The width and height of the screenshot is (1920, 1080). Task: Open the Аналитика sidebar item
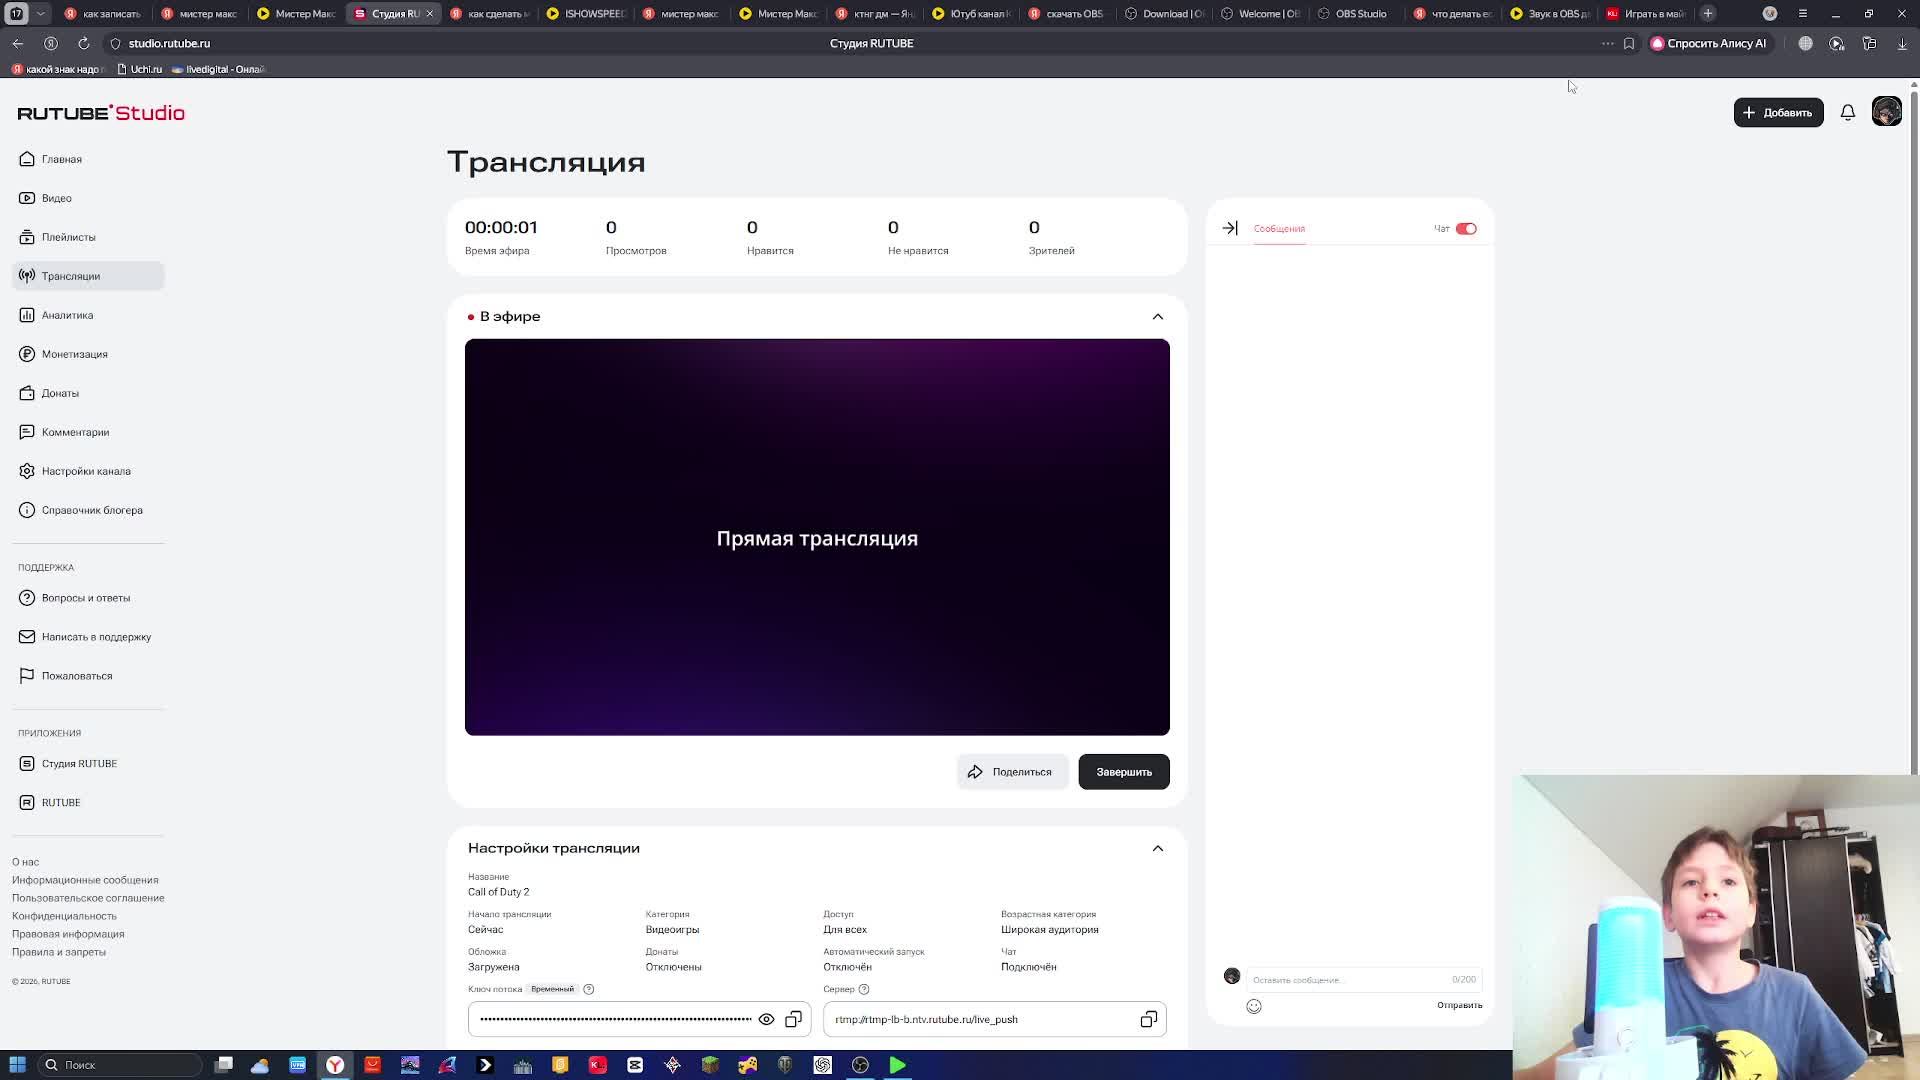(67, 315)
